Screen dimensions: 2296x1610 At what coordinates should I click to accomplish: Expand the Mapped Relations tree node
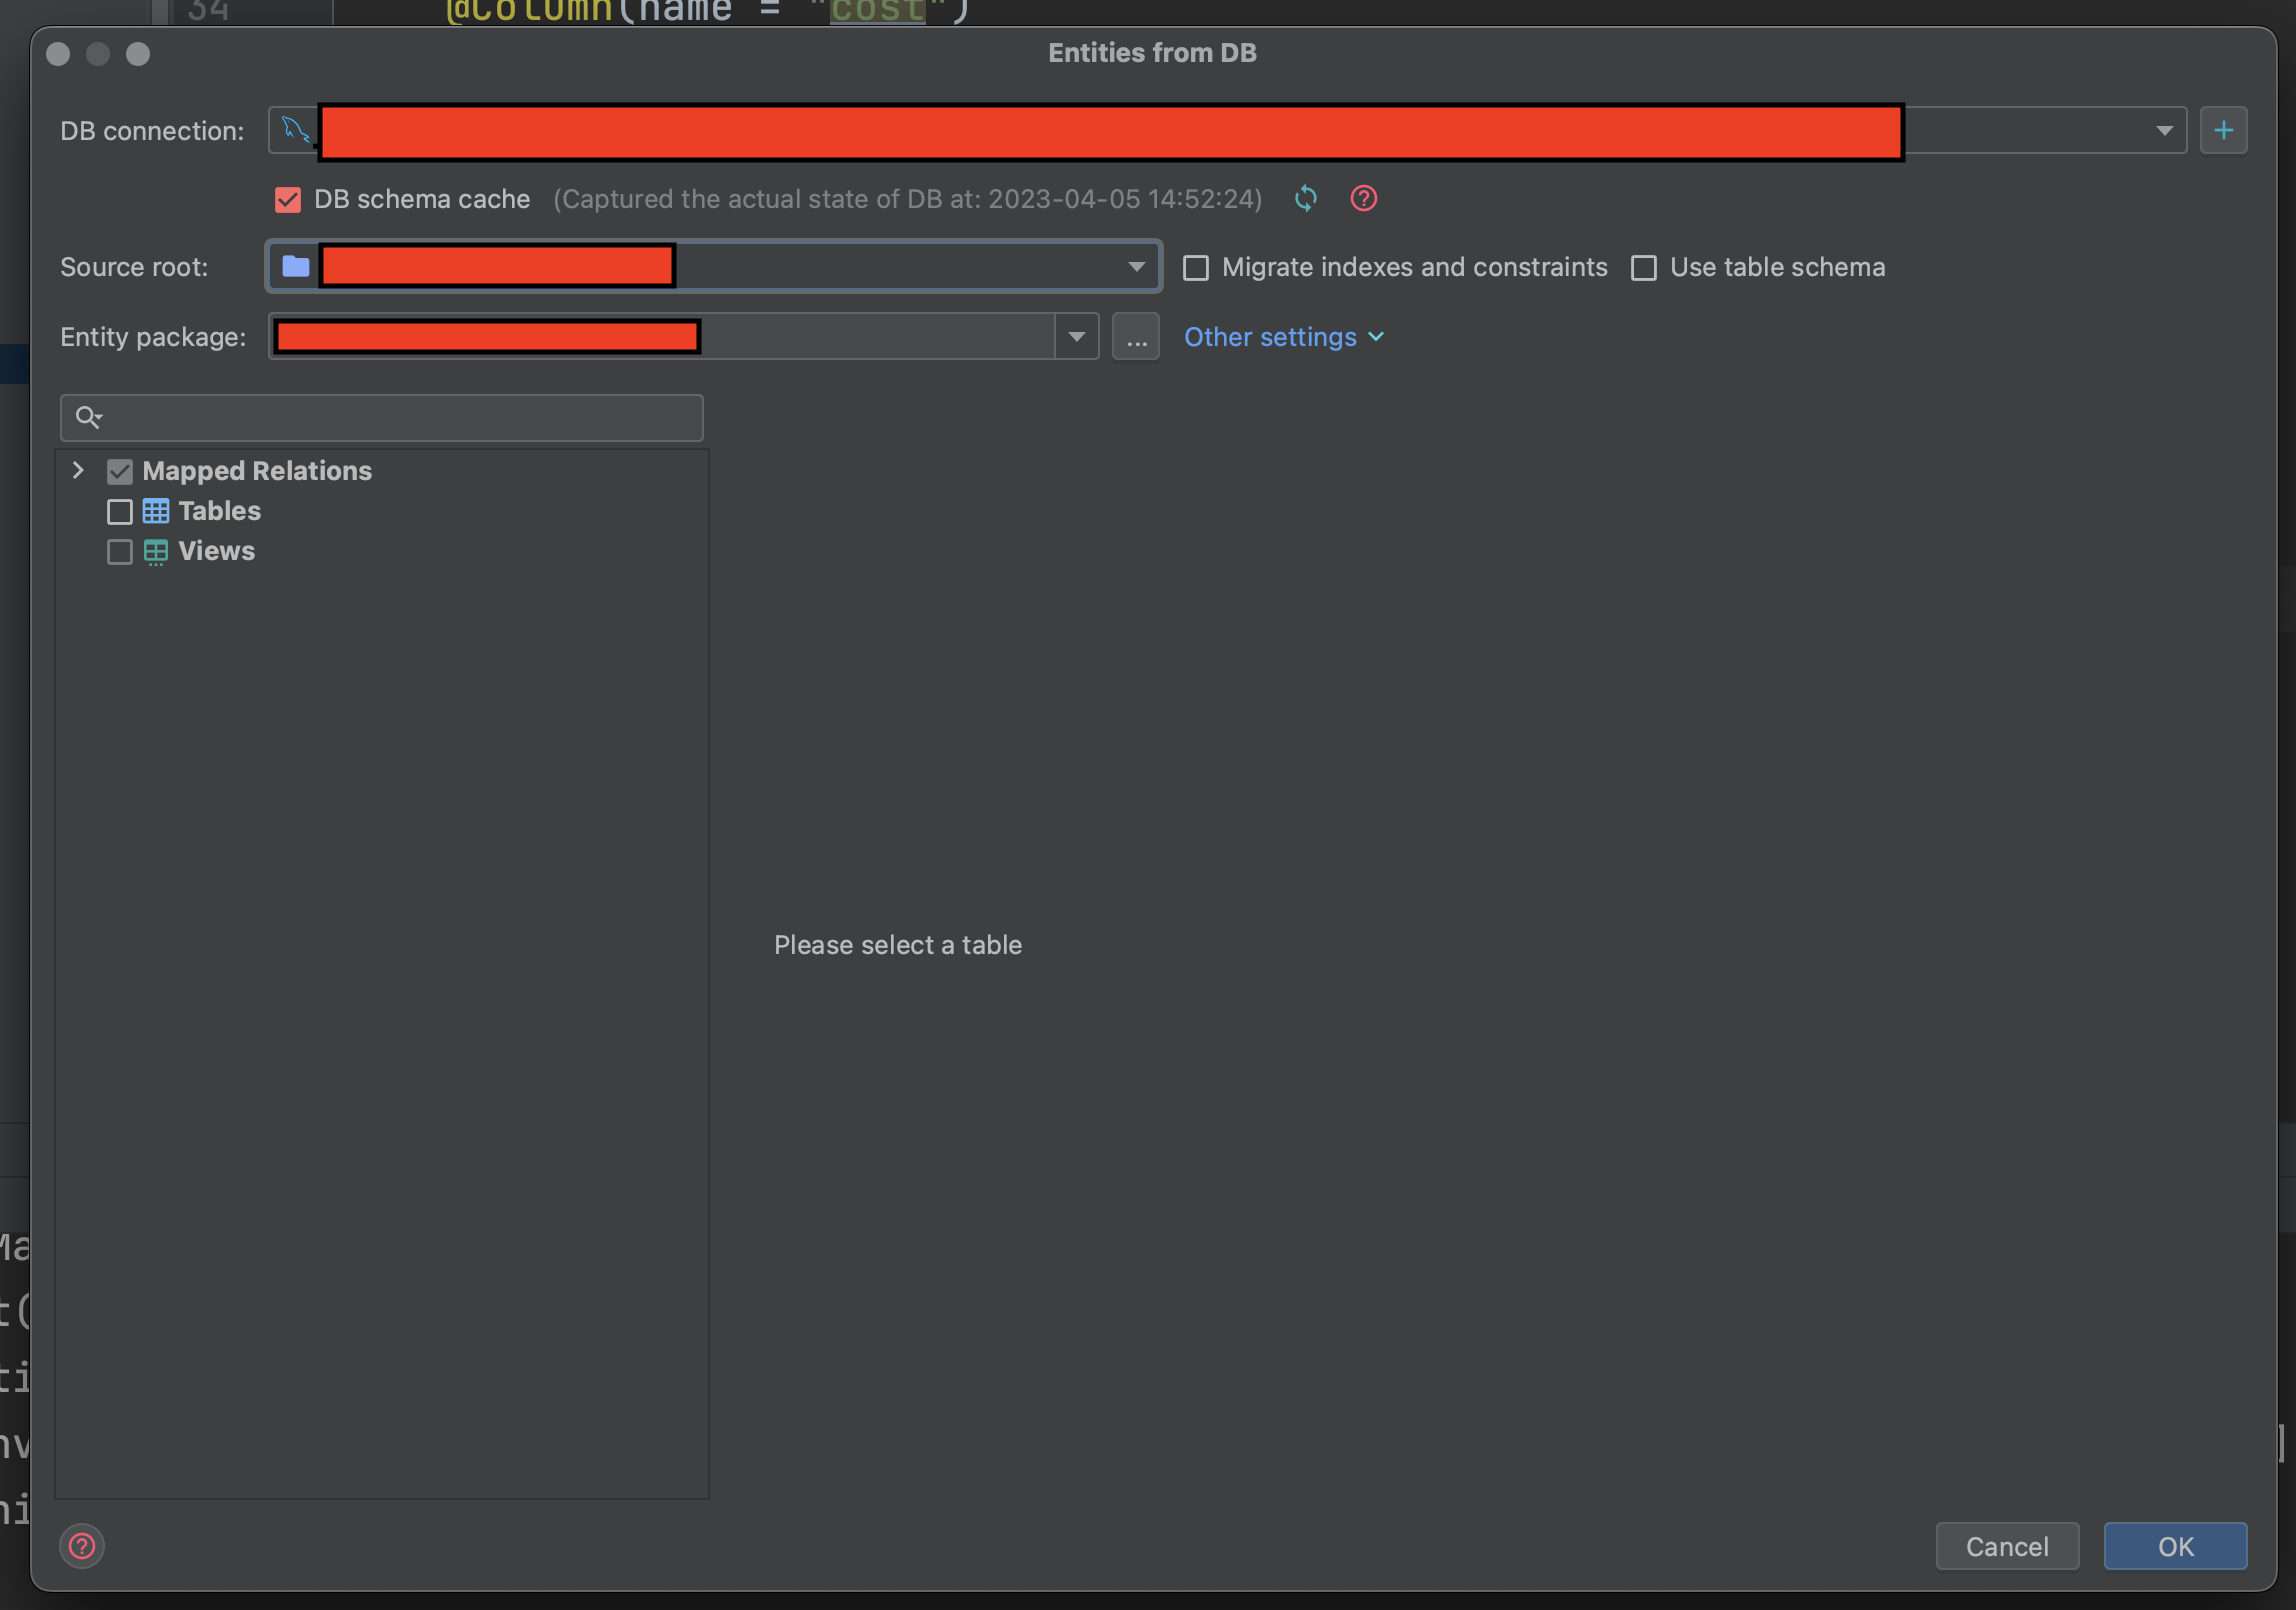pos(78,471)
